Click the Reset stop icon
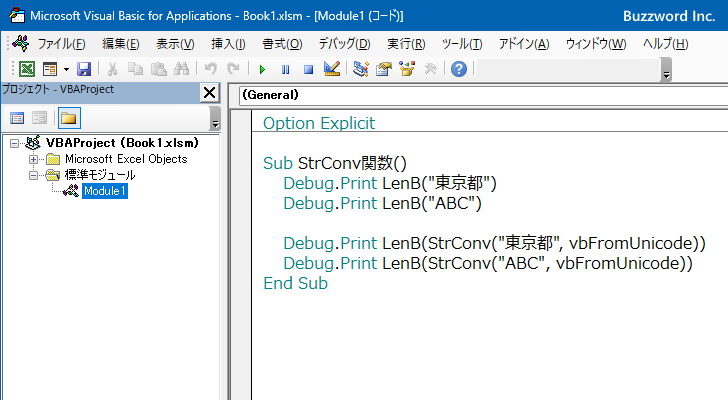728x400 pixels. pyautogui.click(x=308, y=70)
